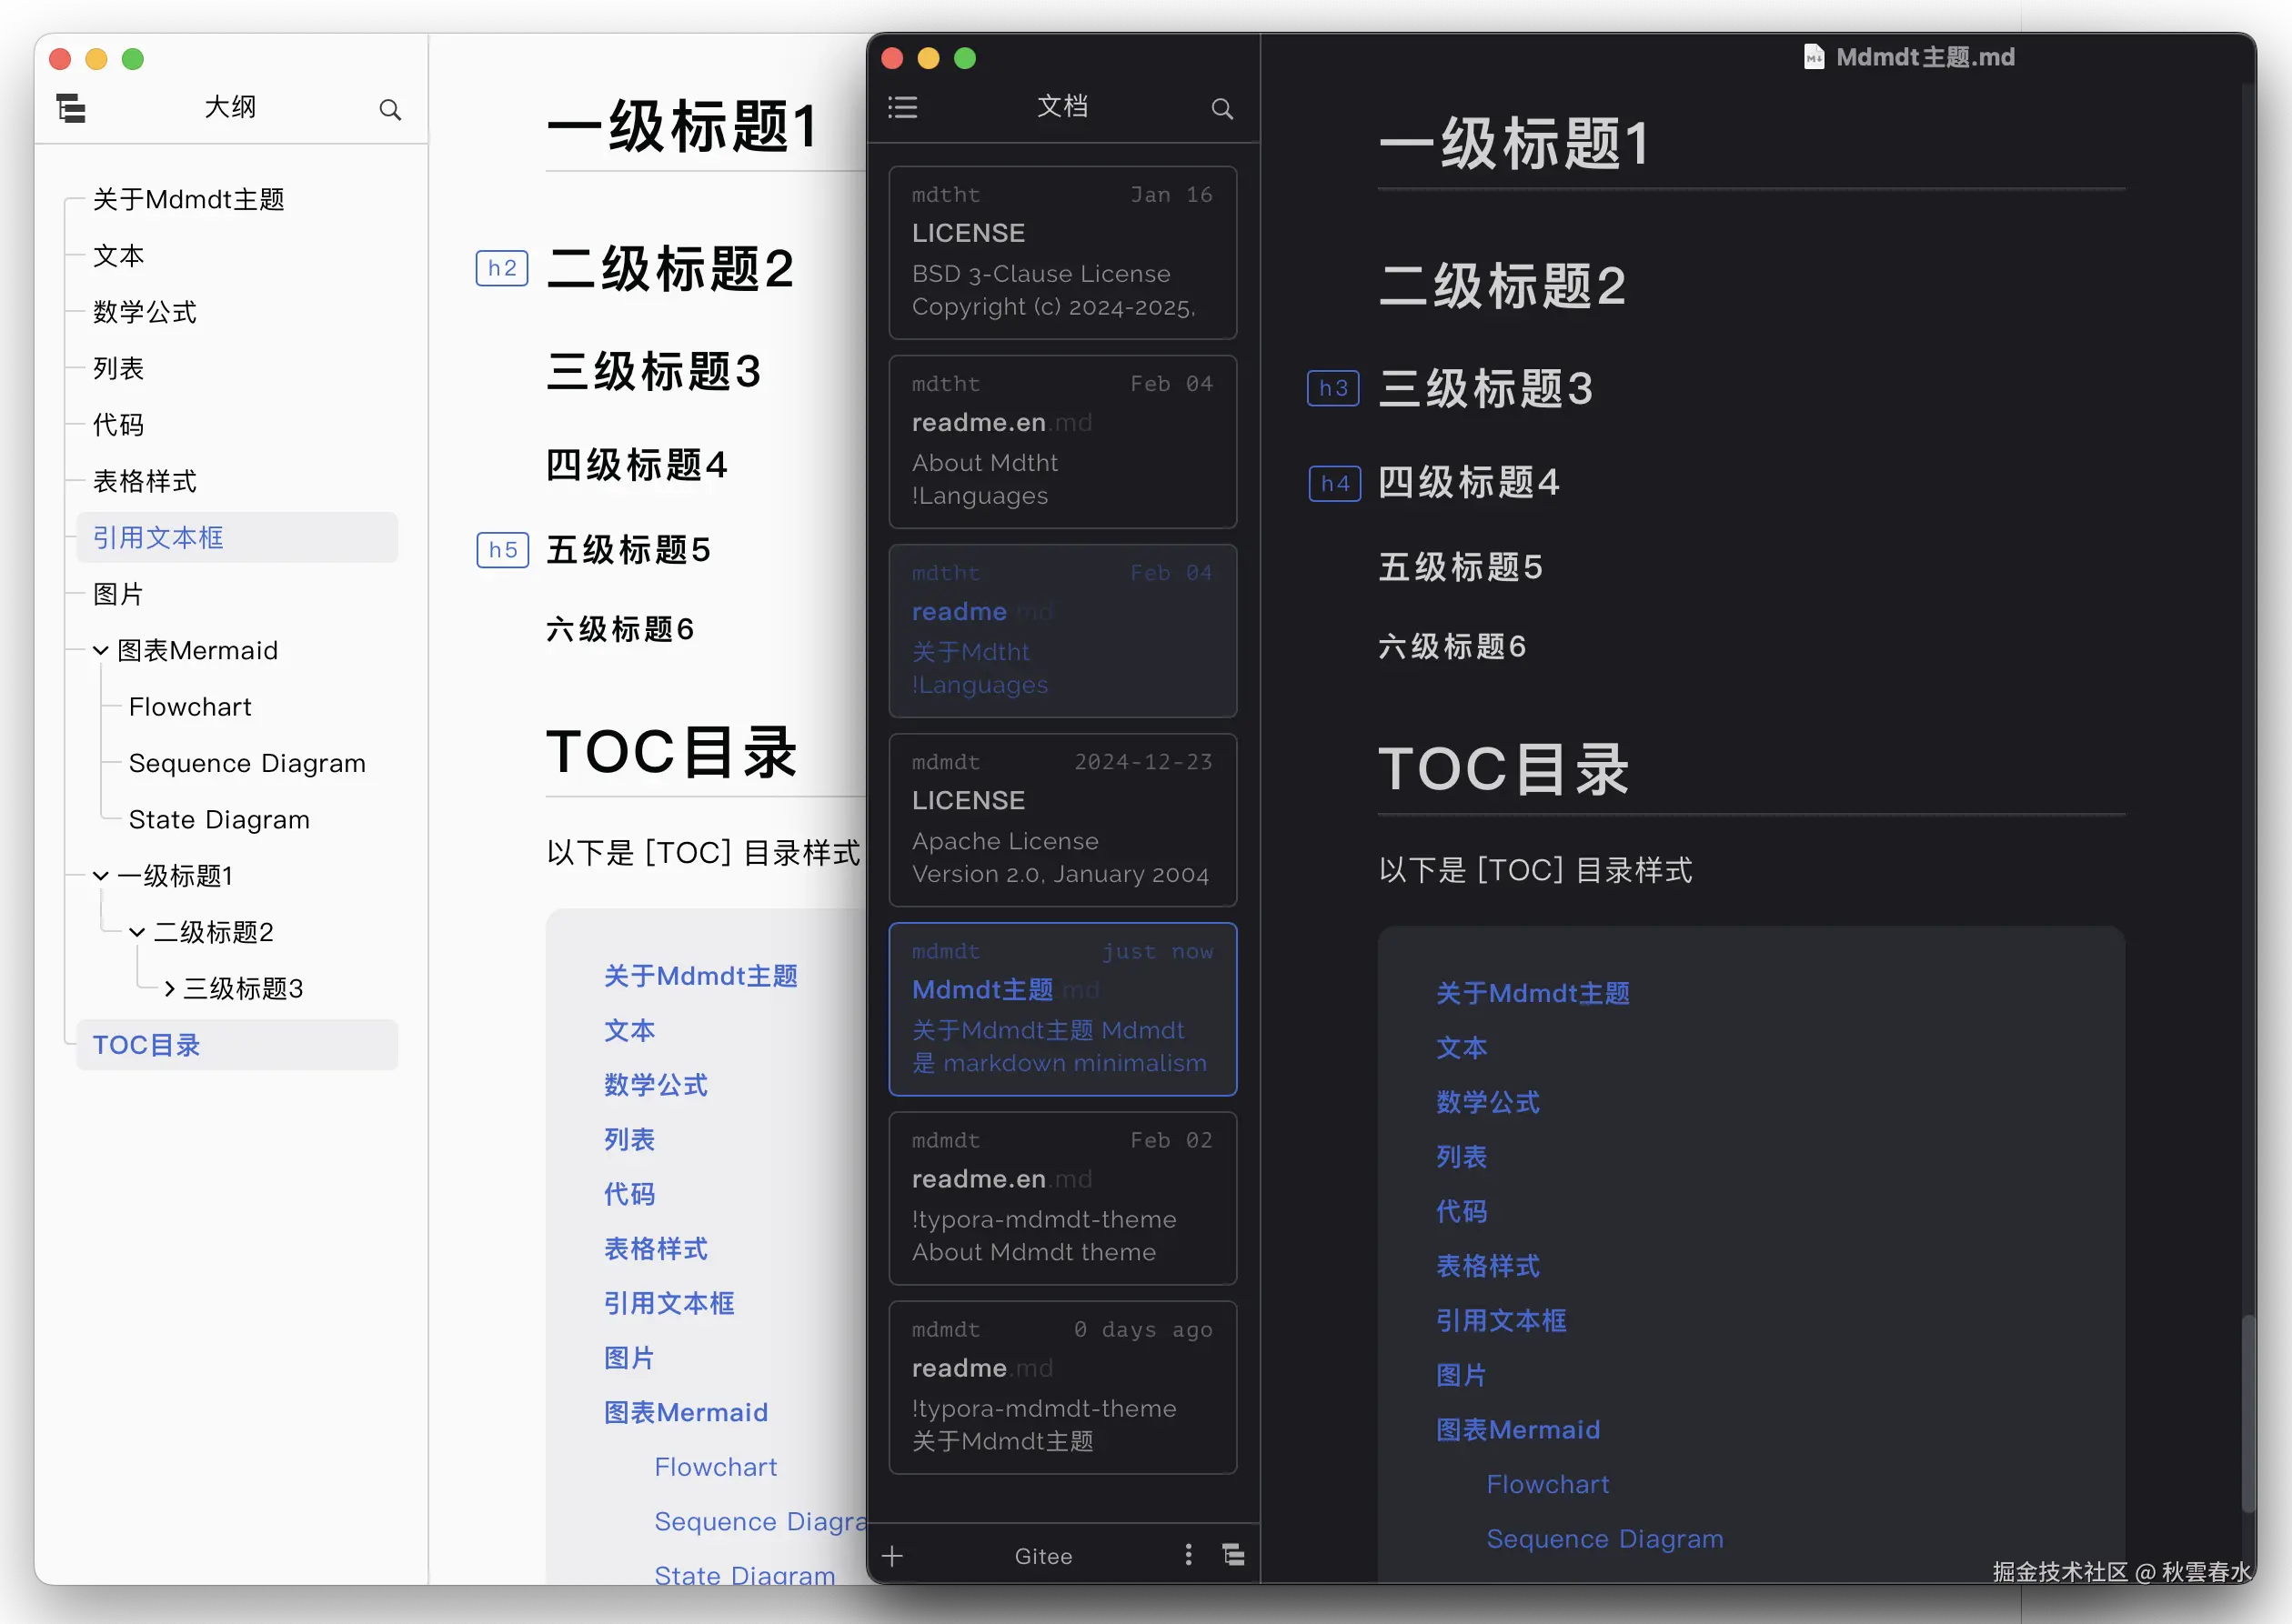Click the list view icon in dark sidebar
2292x1624 pixels.
[x=902, y=107]
